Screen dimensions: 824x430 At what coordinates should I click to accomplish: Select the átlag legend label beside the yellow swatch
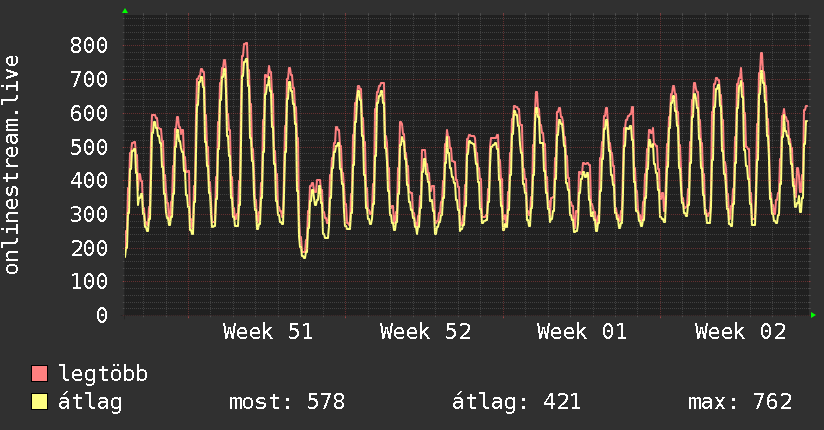pyautogui.click(x=90, y=402)
